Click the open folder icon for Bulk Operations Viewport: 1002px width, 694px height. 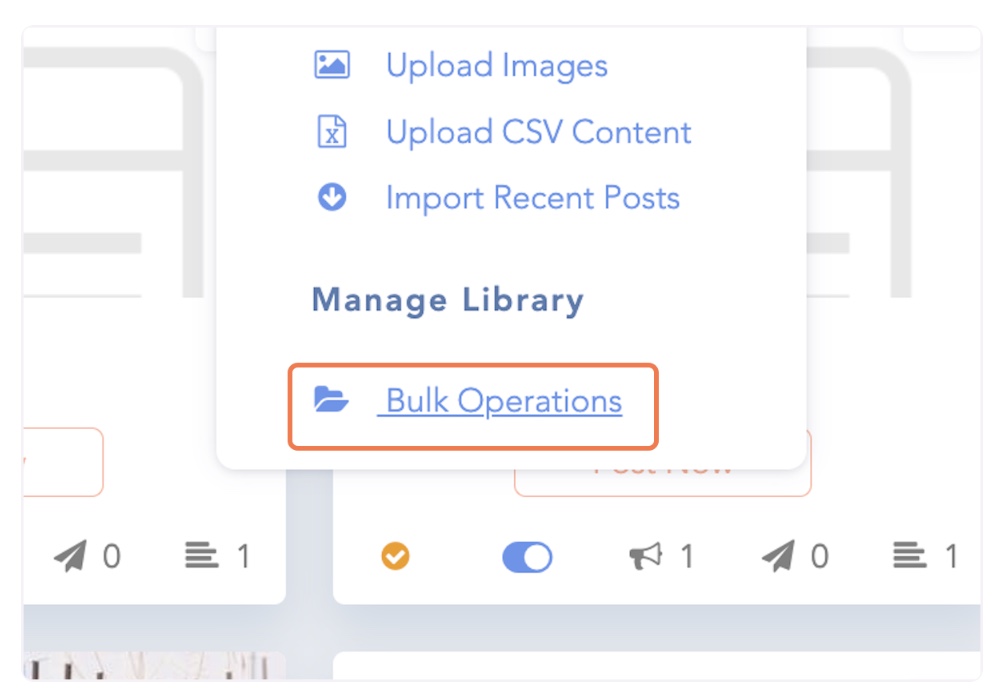coord(331,401)
